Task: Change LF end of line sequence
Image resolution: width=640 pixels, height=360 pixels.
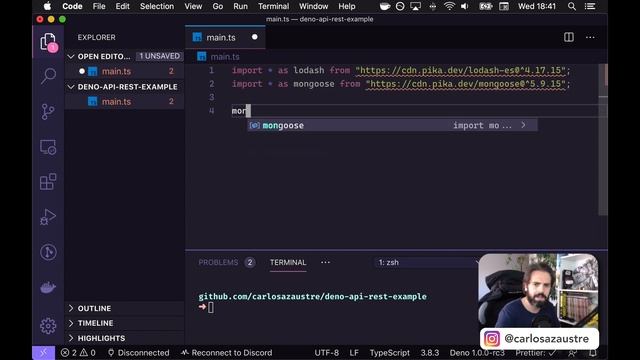Action: [x=354, y=353]
